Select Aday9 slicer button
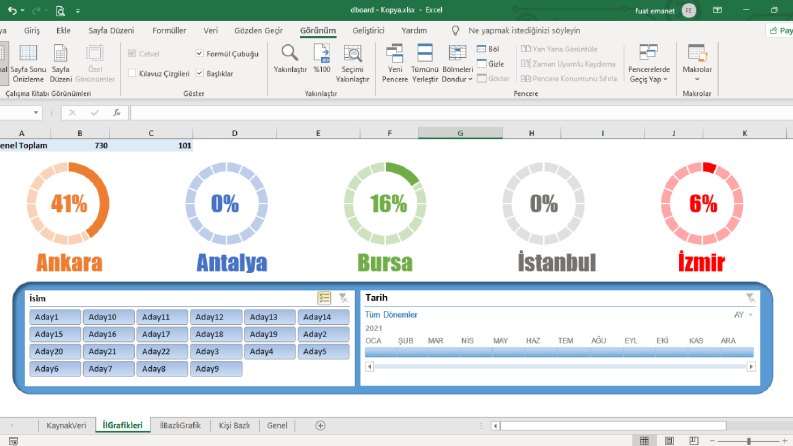Viewport: 793px width, 446px height. (216, 369)
